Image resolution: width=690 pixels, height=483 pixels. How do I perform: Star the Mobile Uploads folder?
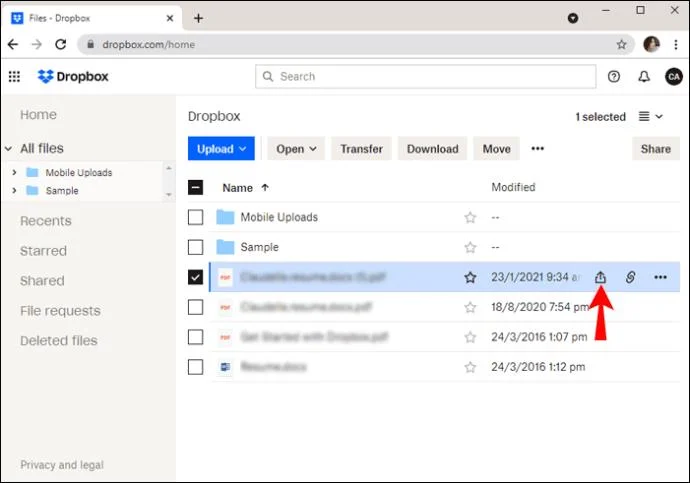coord(470,217)
